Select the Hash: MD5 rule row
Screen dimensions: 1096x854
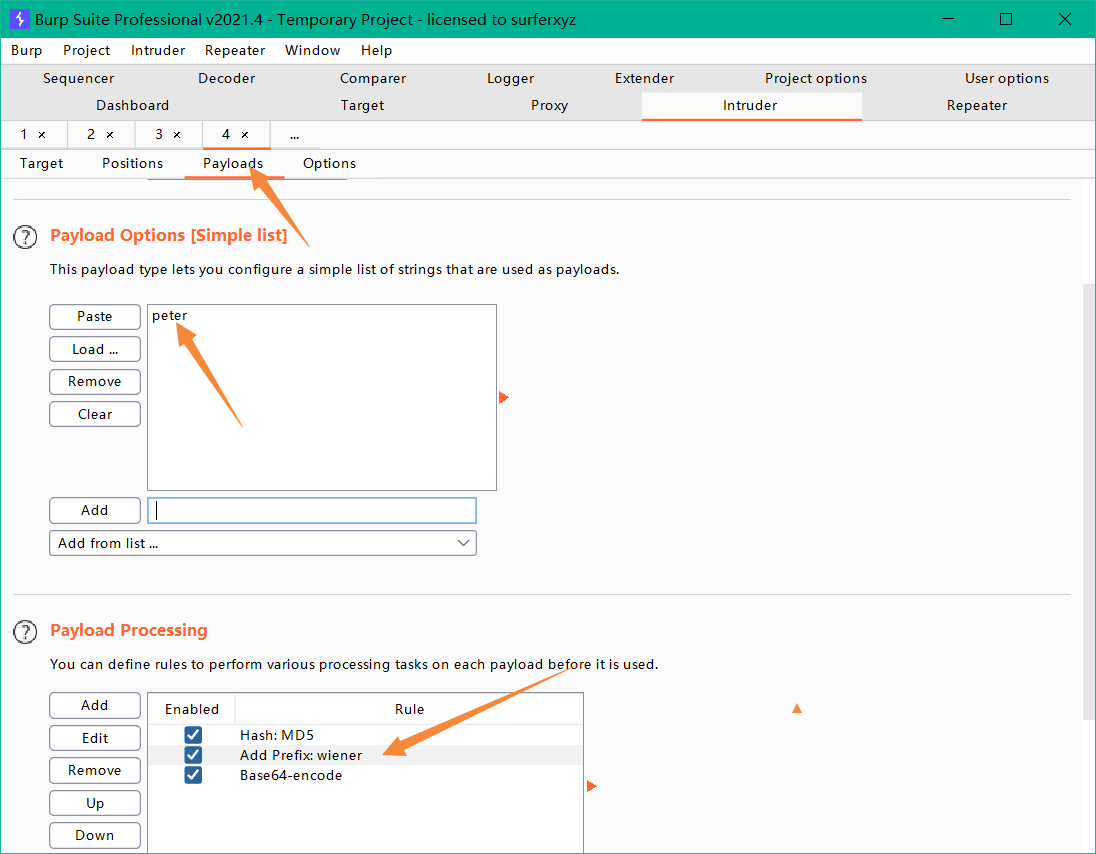[366, 735]
